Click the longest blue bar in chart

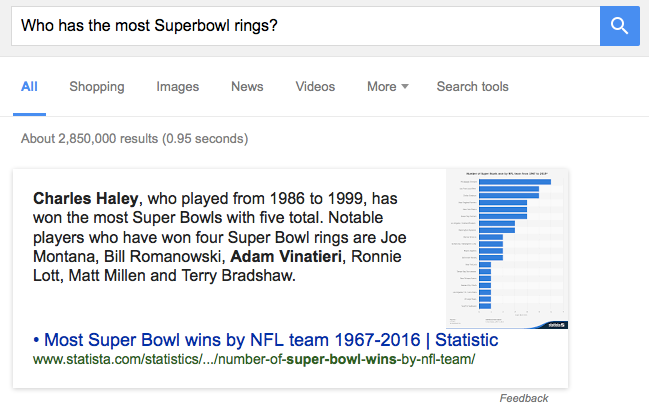[515, 182]
